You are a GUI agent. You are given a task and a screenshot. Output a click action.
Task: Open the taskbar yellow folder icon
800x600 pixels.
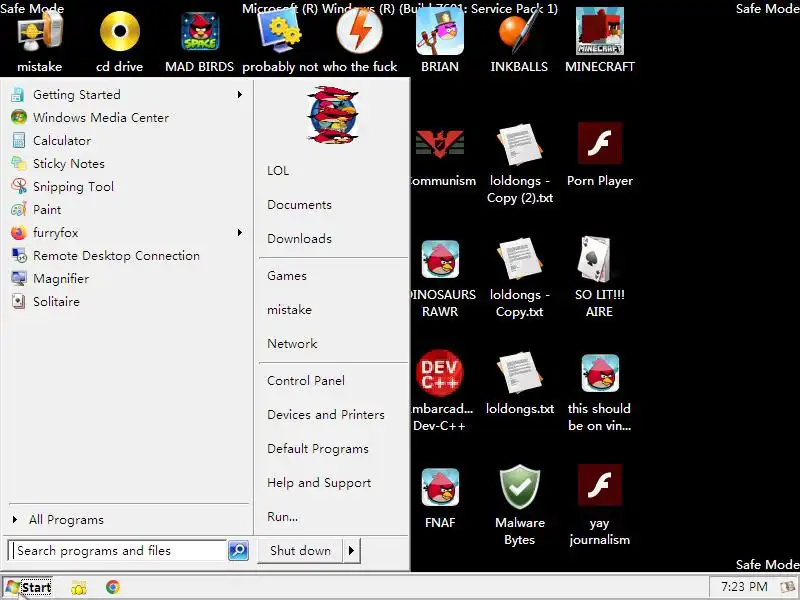coord(79,588)
